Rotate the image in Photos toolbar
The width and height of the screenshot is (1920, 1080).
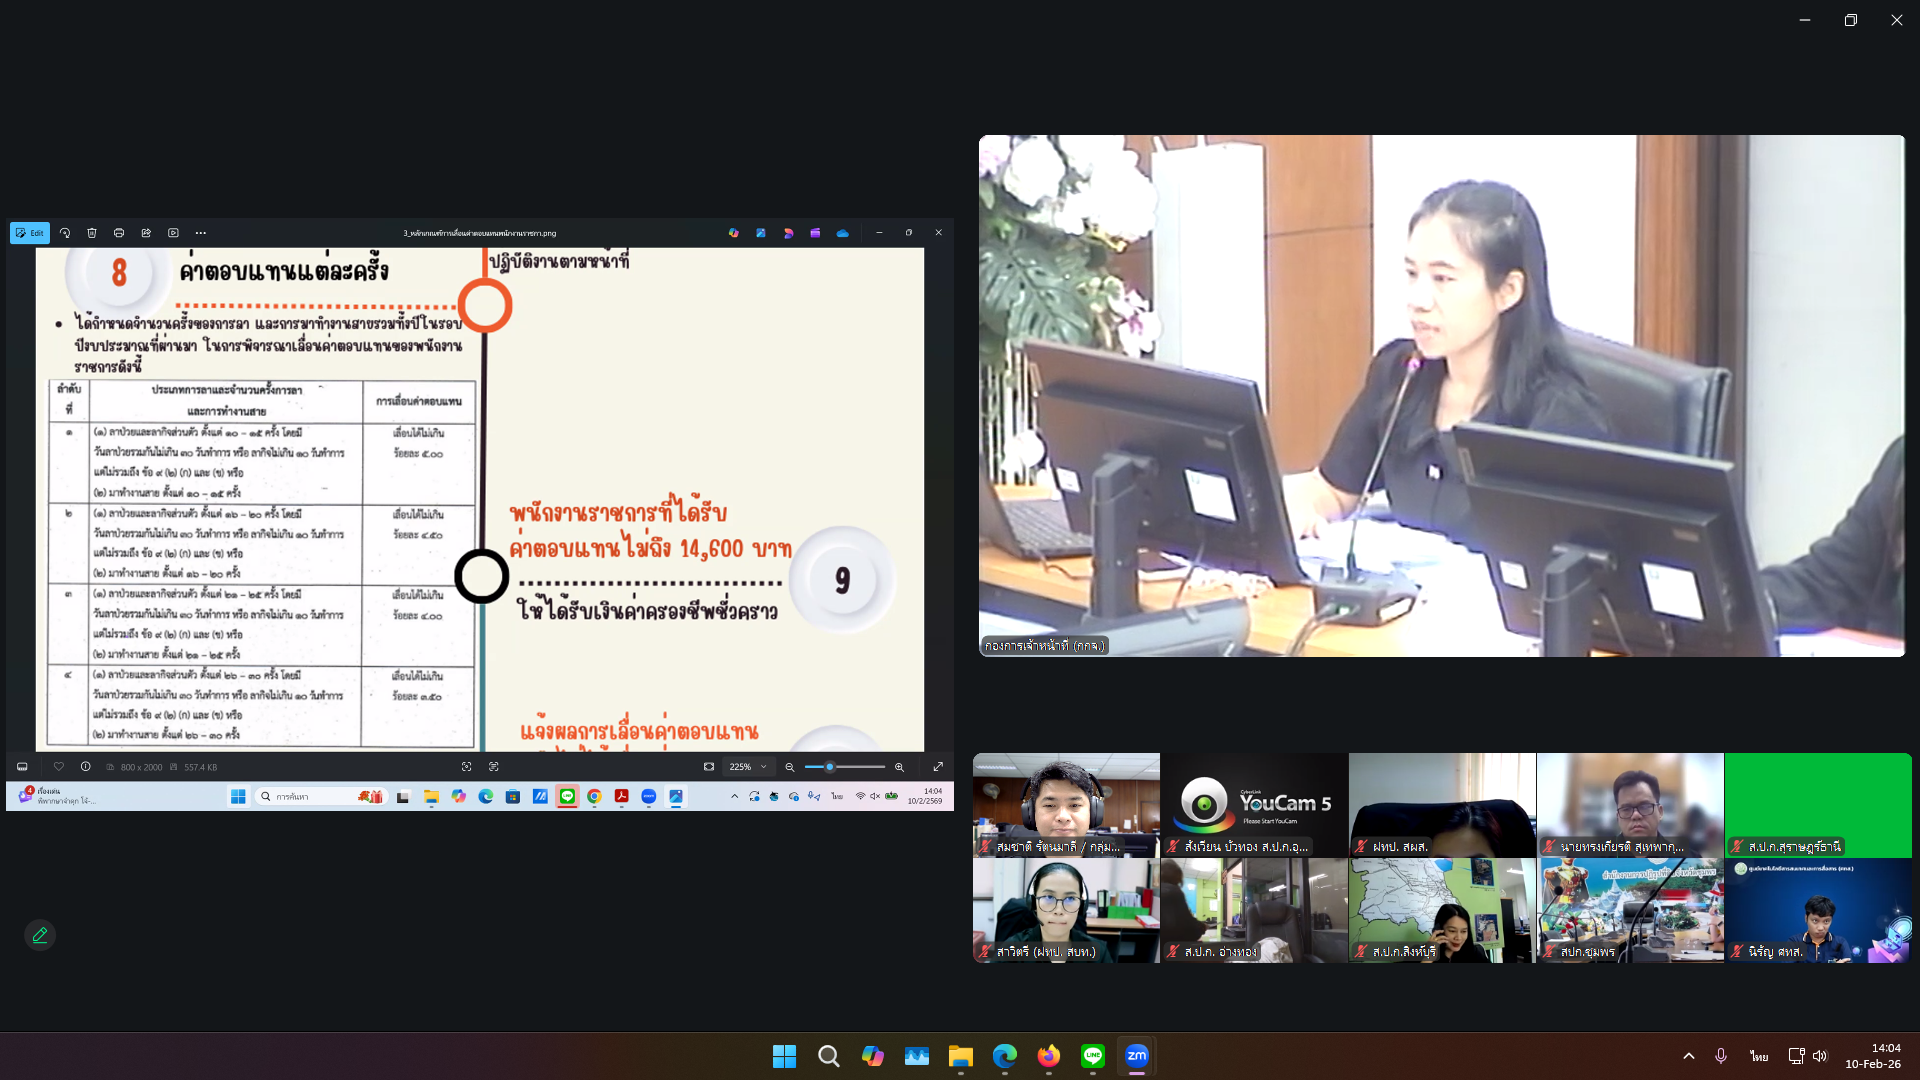[64, 232]
